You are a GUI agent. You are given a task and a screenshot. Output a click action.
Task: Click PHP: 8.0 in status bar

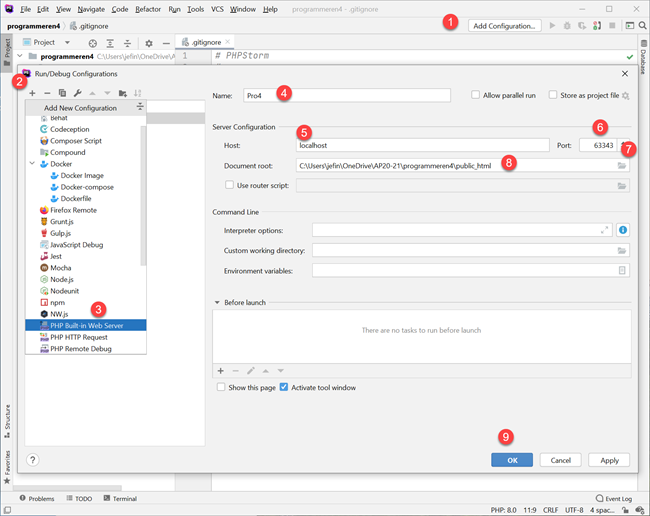pyautogui.click(x=503, y=510)
